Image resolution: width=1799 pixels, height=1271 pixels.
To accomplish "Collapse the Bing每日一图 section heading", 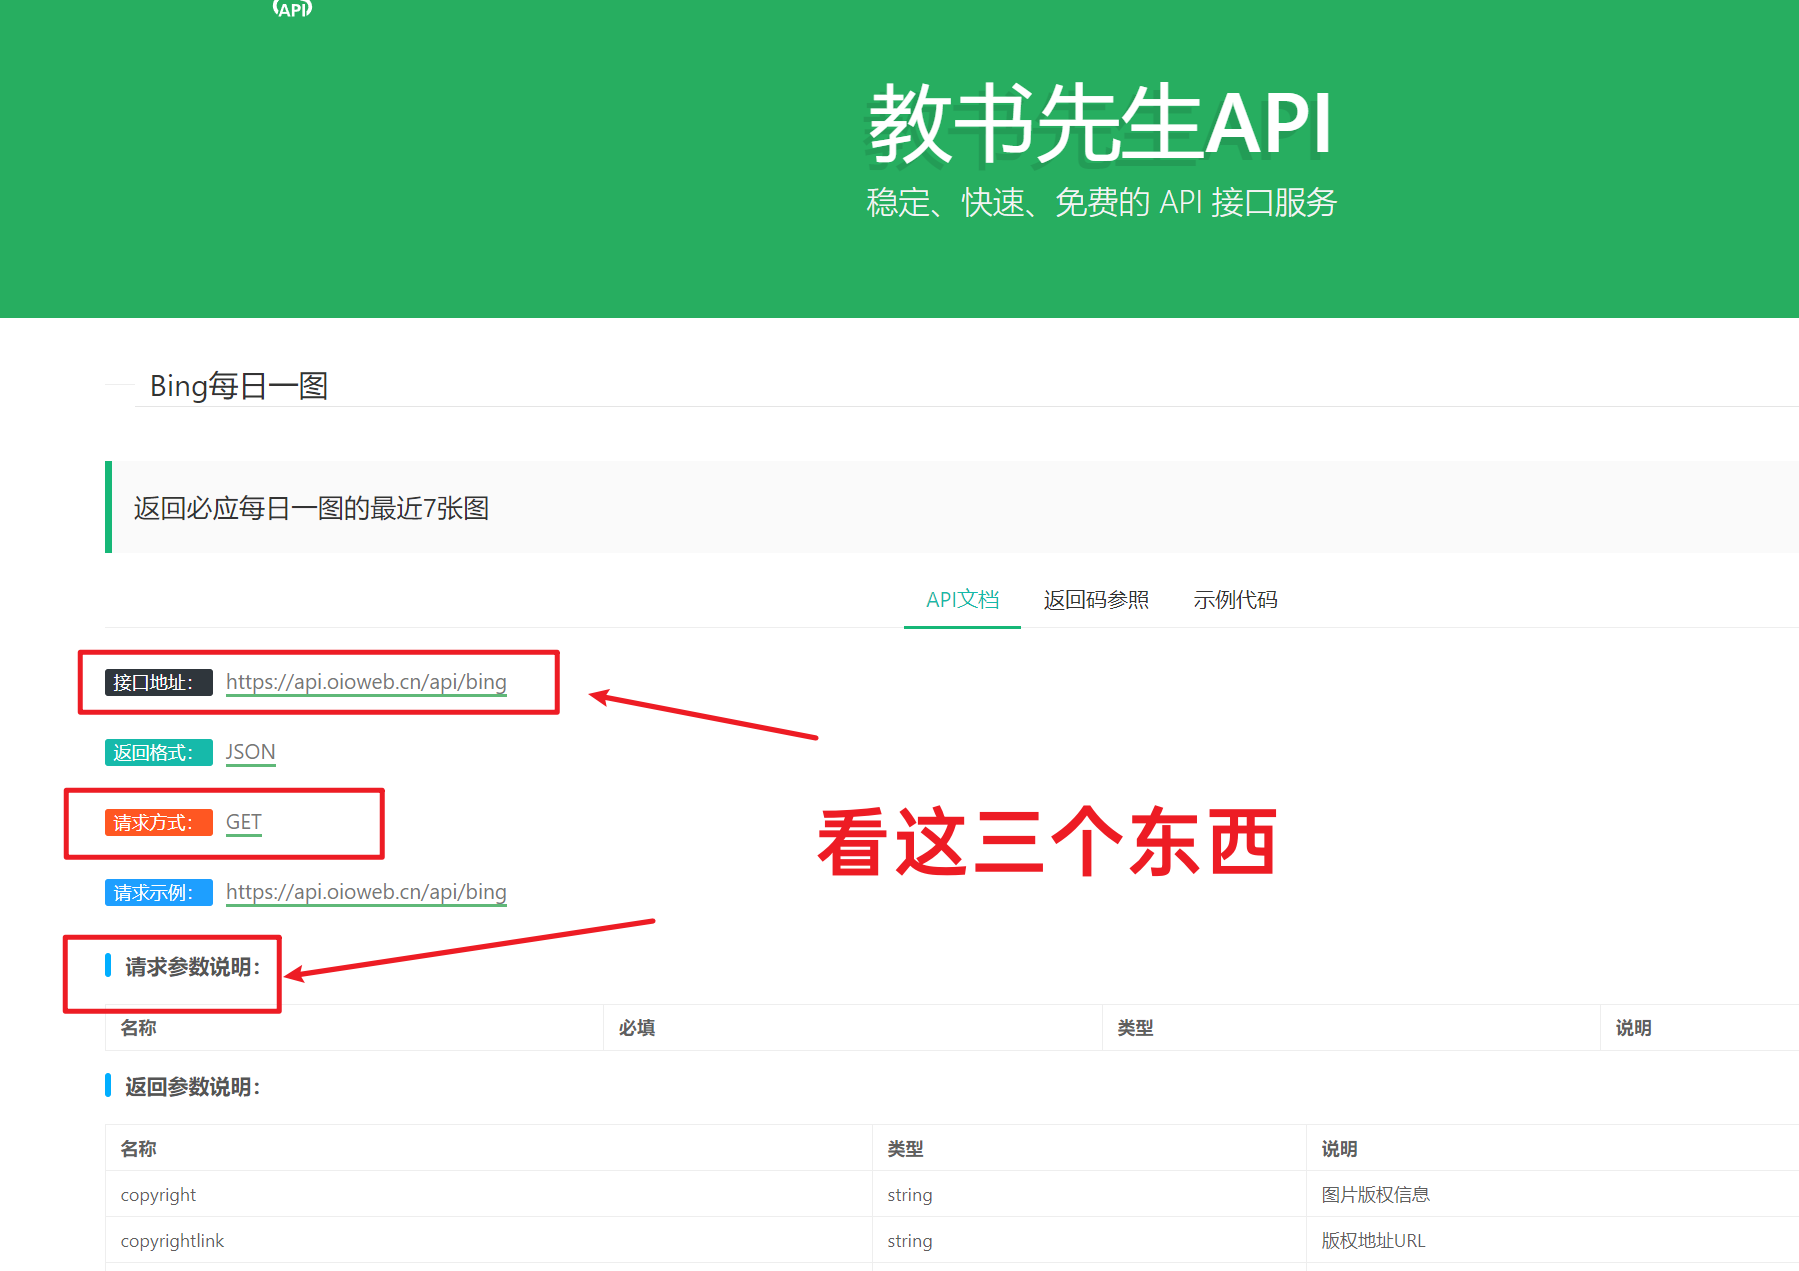I will point(239,387).
